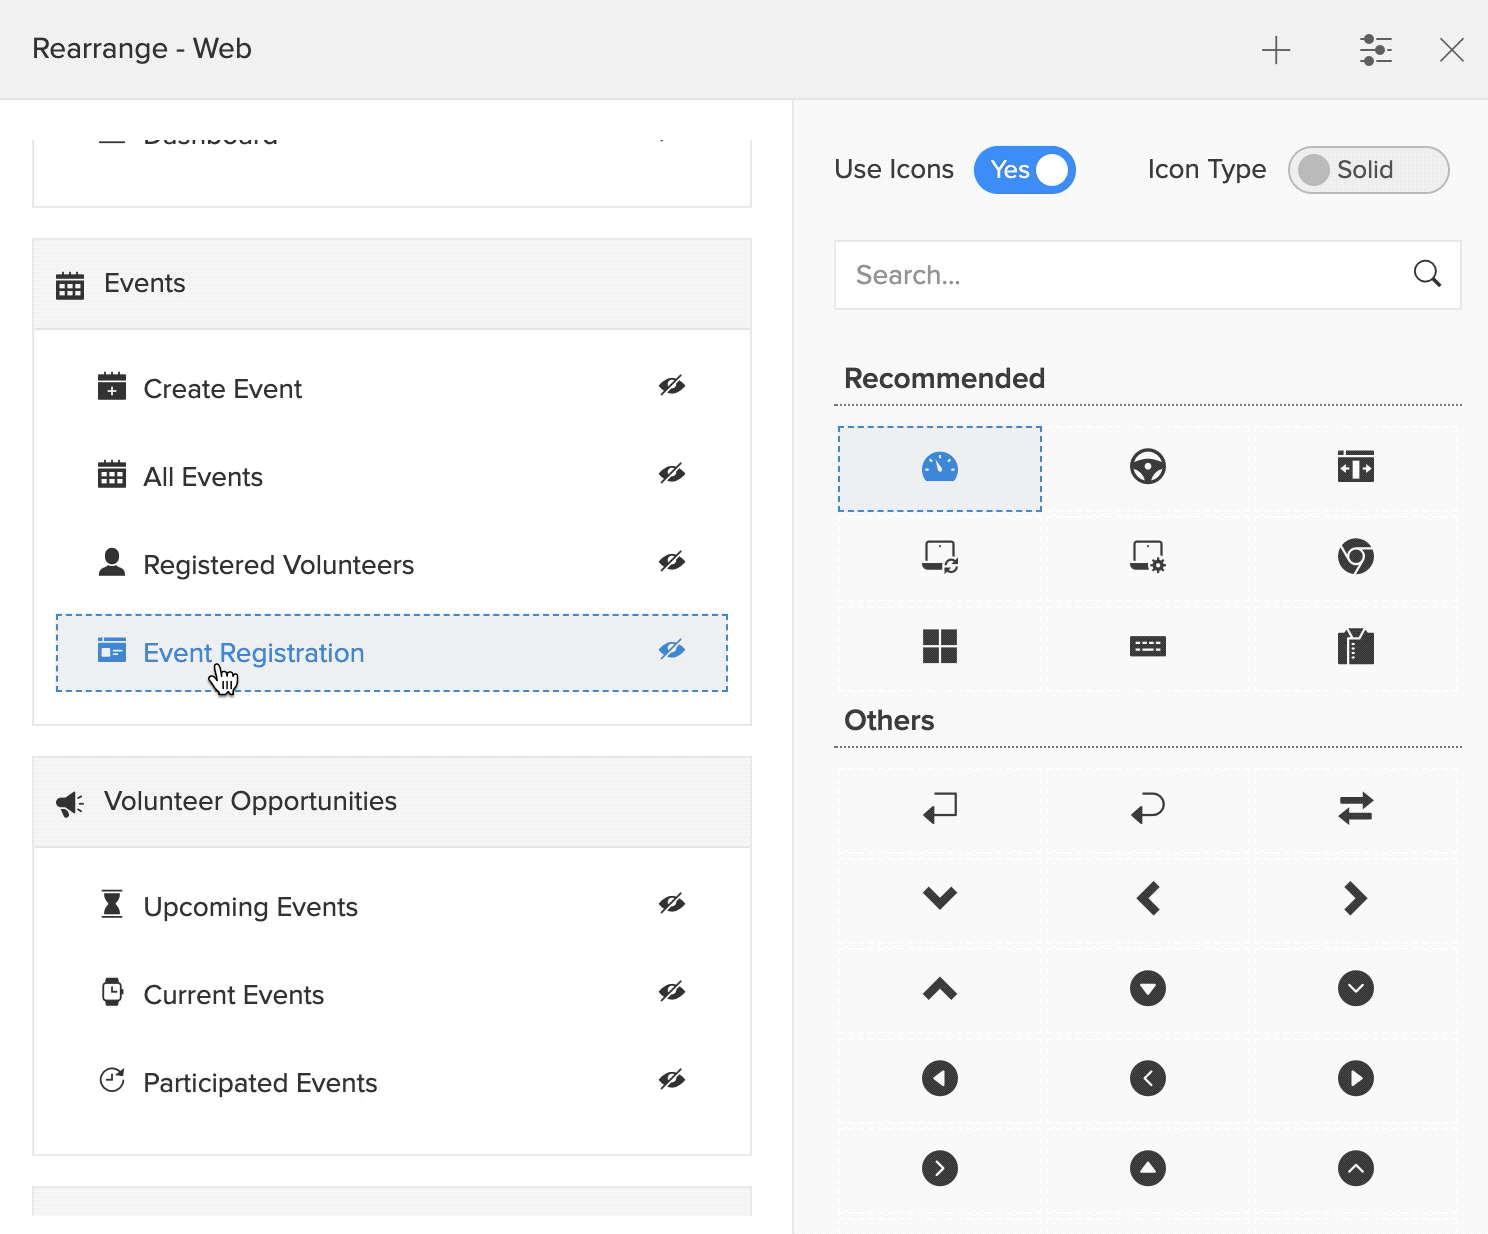Click the icon search field

point(1120,275)
